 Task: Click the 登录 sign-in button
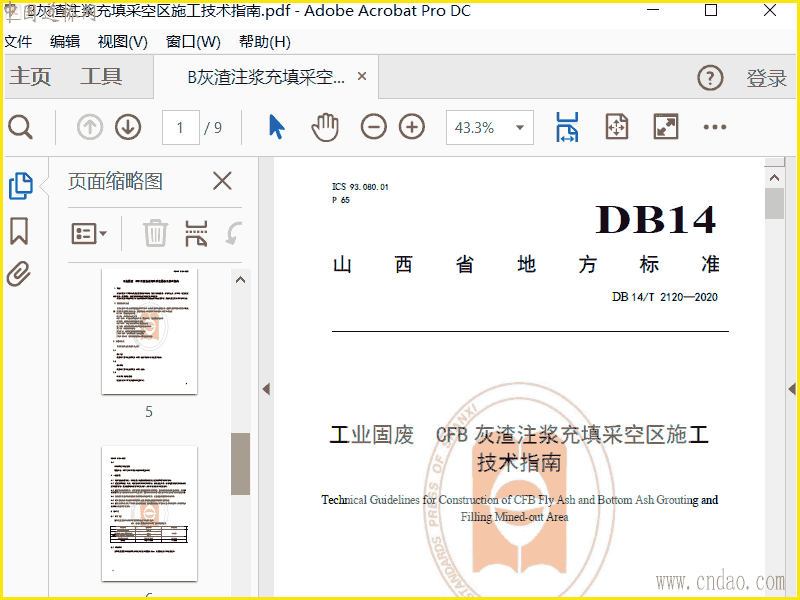[766, 78]
